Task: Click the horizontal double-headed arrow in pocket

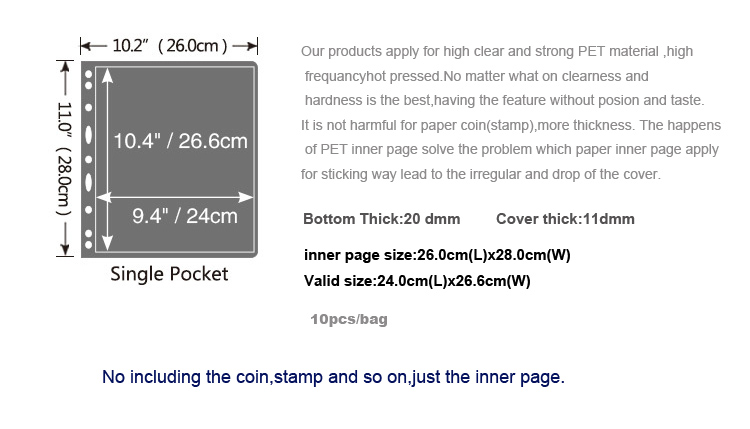Action: [x=175, y=197]
